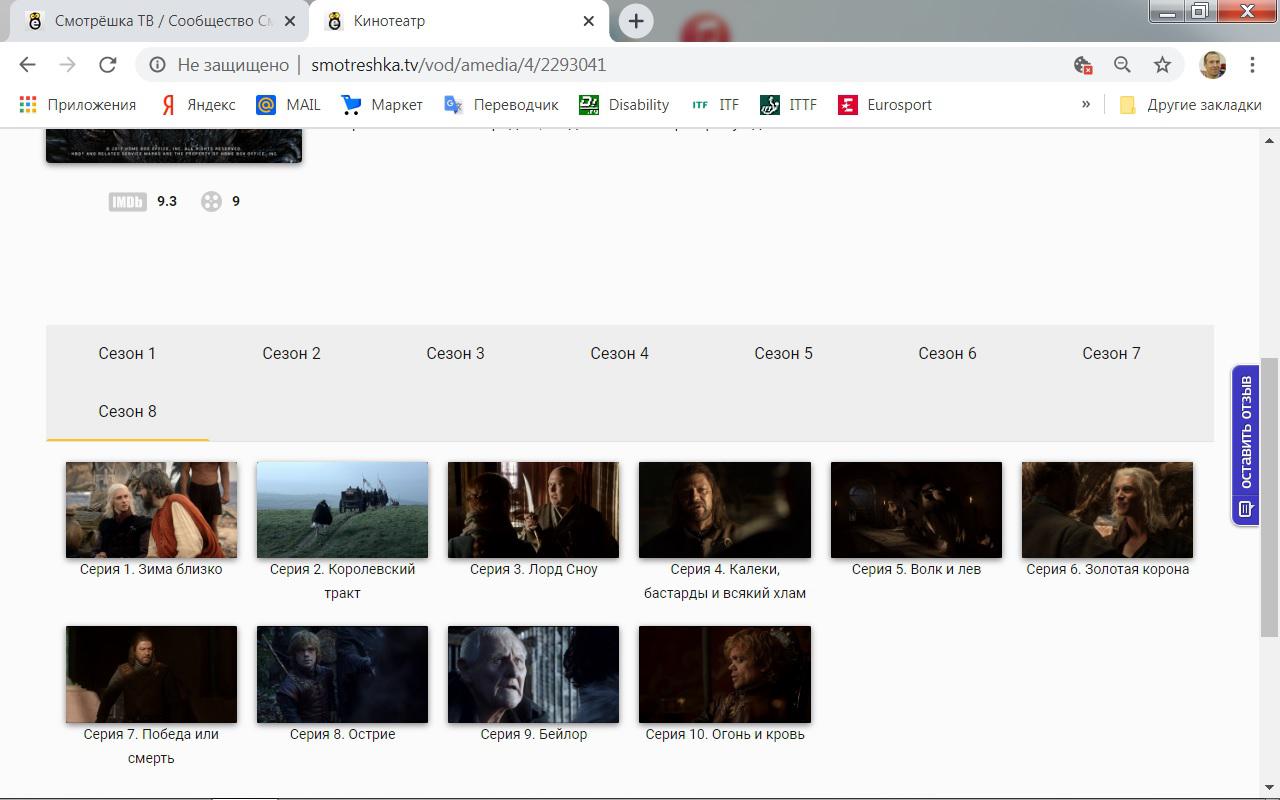Select the Сезон 2 tab
This screenshot has height=800, width=1280.
pos(291,353)
